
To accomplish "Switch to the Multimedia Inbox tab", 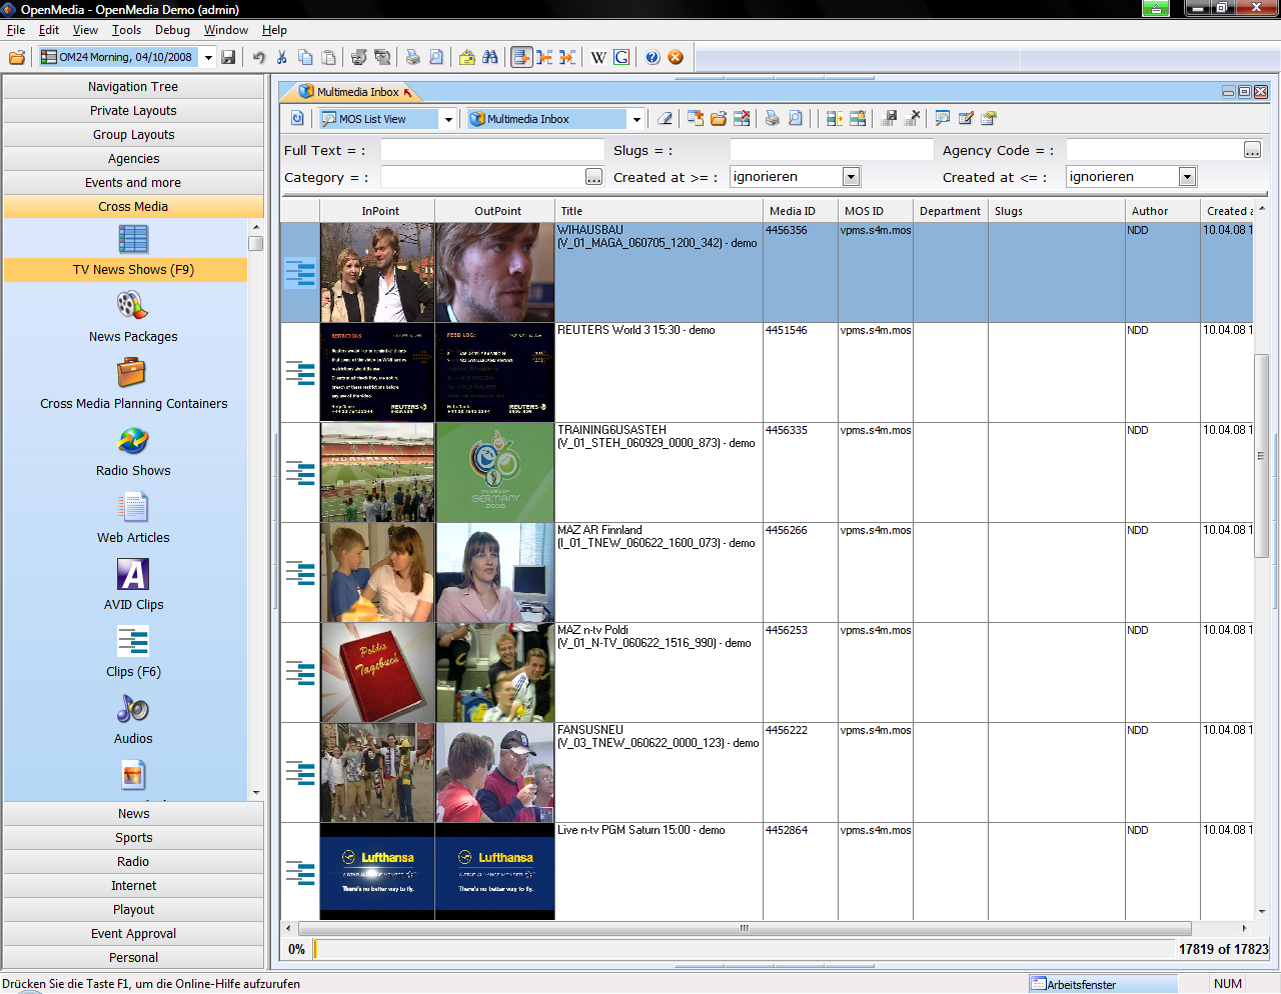I will pyautogui.click(x=357, y=92).
